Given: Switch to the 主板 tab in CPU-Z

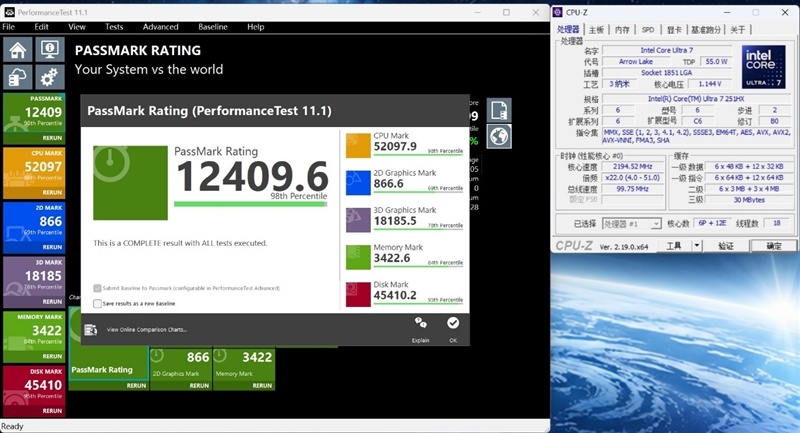Looking at the screenshot, I should [596, 30].
